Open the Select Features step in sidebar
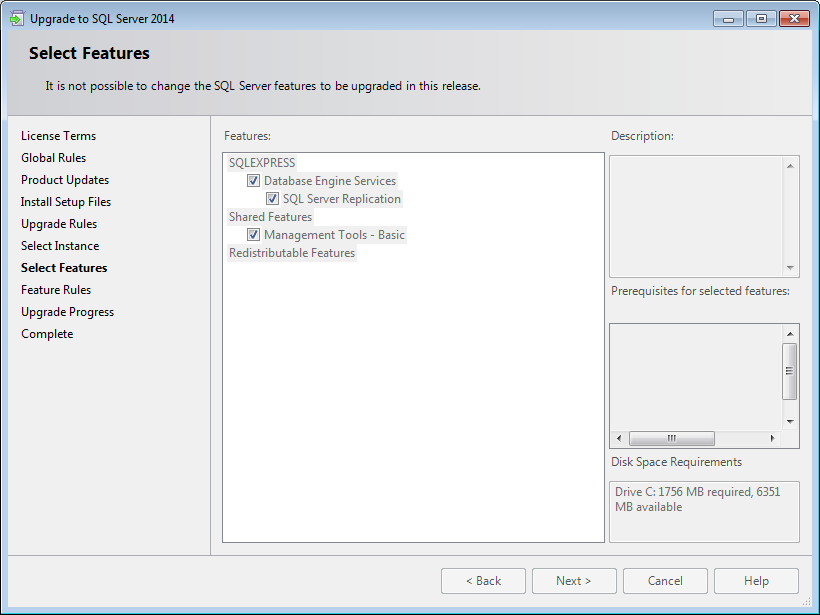Image resolution: width=820 pixels, height=615 pixels. coord(64,268)
